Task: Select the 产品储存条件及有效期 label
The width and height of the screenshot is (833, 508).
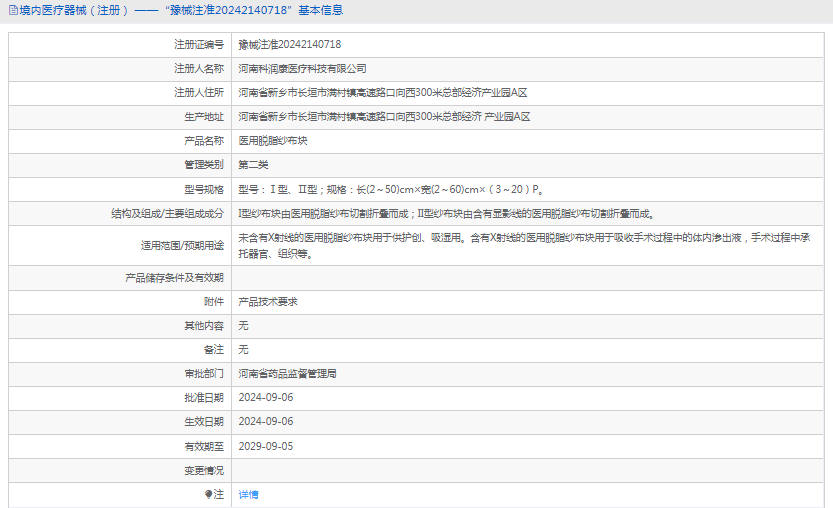Action: point(174,278)
